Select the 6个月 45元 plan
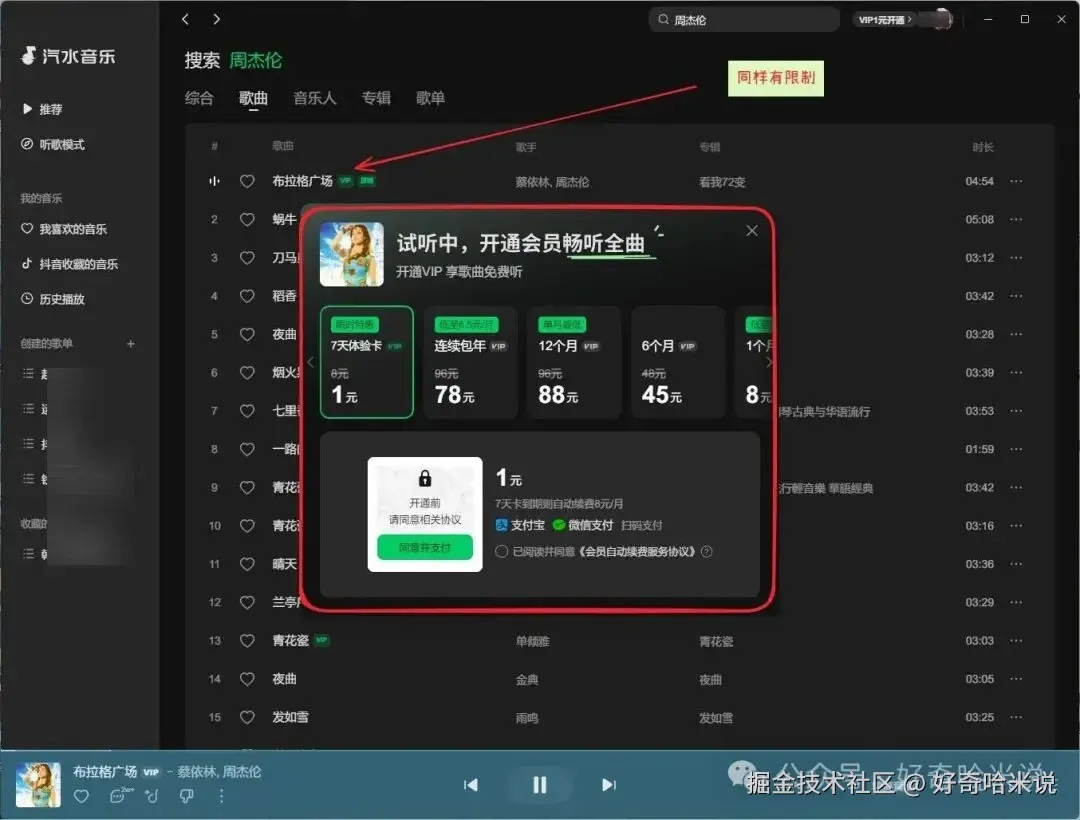Screen dimensions: 1080x820 678,362
